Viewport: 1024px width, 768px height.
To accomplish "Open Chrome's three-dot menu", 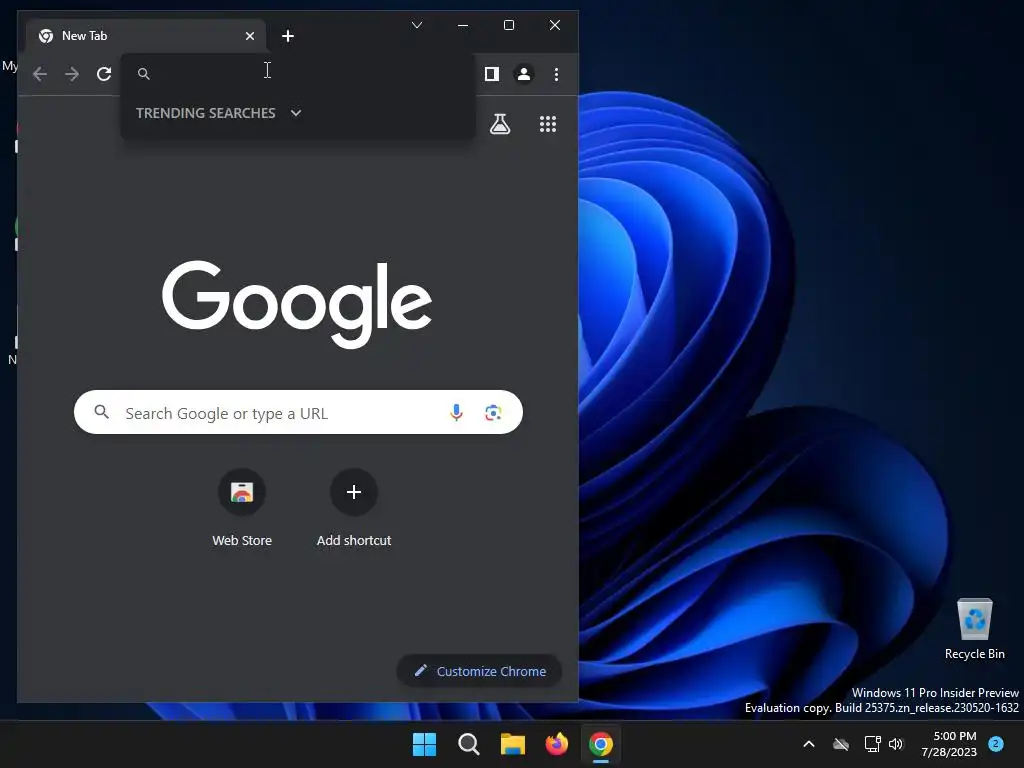I will pyautogui.click(x=556, y=74).
